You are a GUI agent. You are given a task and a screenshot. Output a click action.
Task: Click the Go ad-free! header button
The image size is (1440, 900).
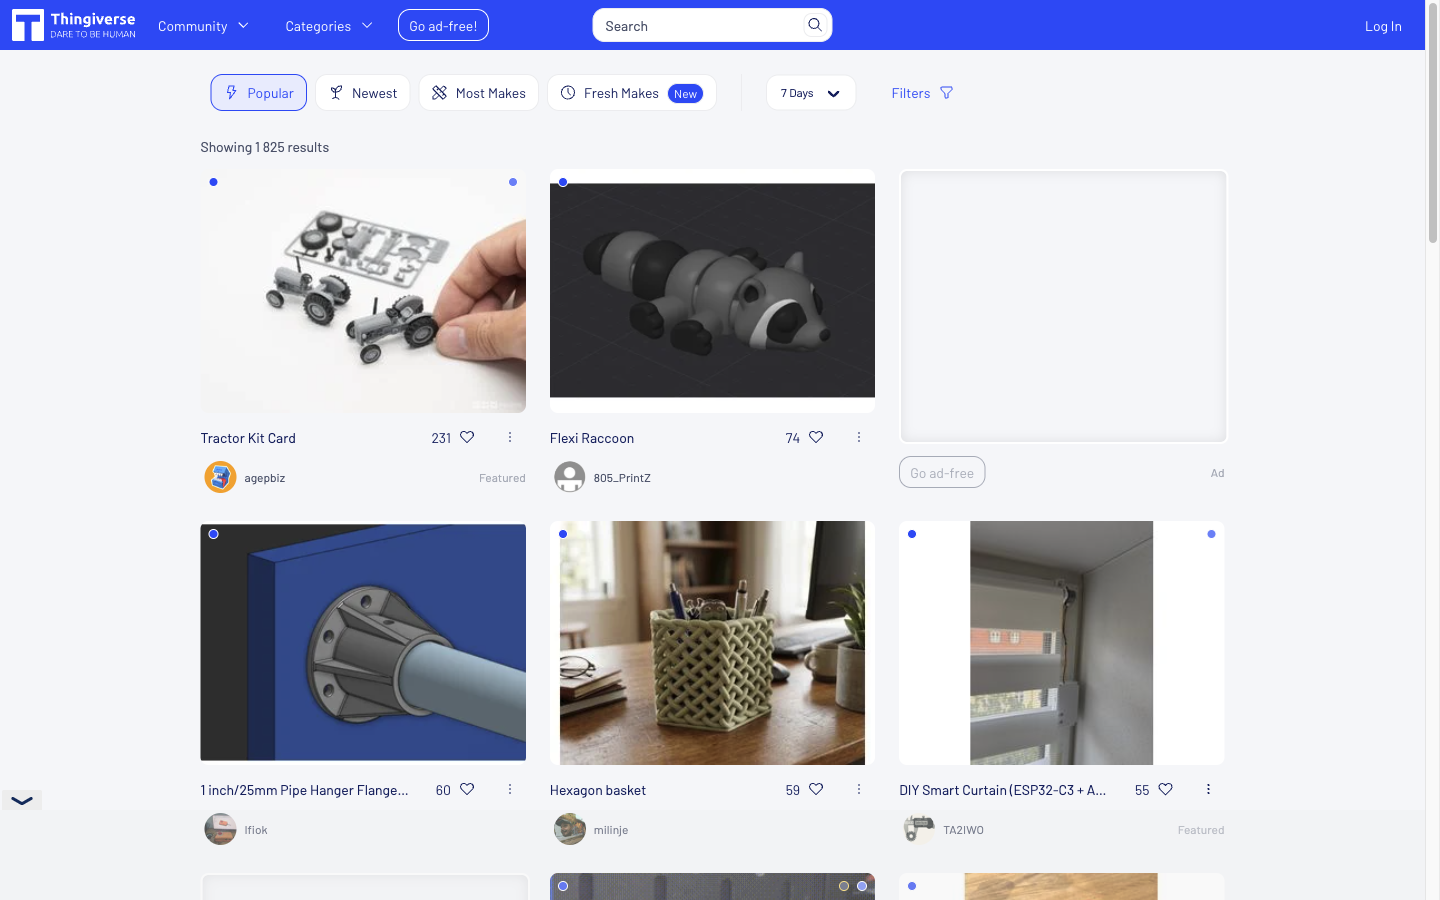click(443, 25)
